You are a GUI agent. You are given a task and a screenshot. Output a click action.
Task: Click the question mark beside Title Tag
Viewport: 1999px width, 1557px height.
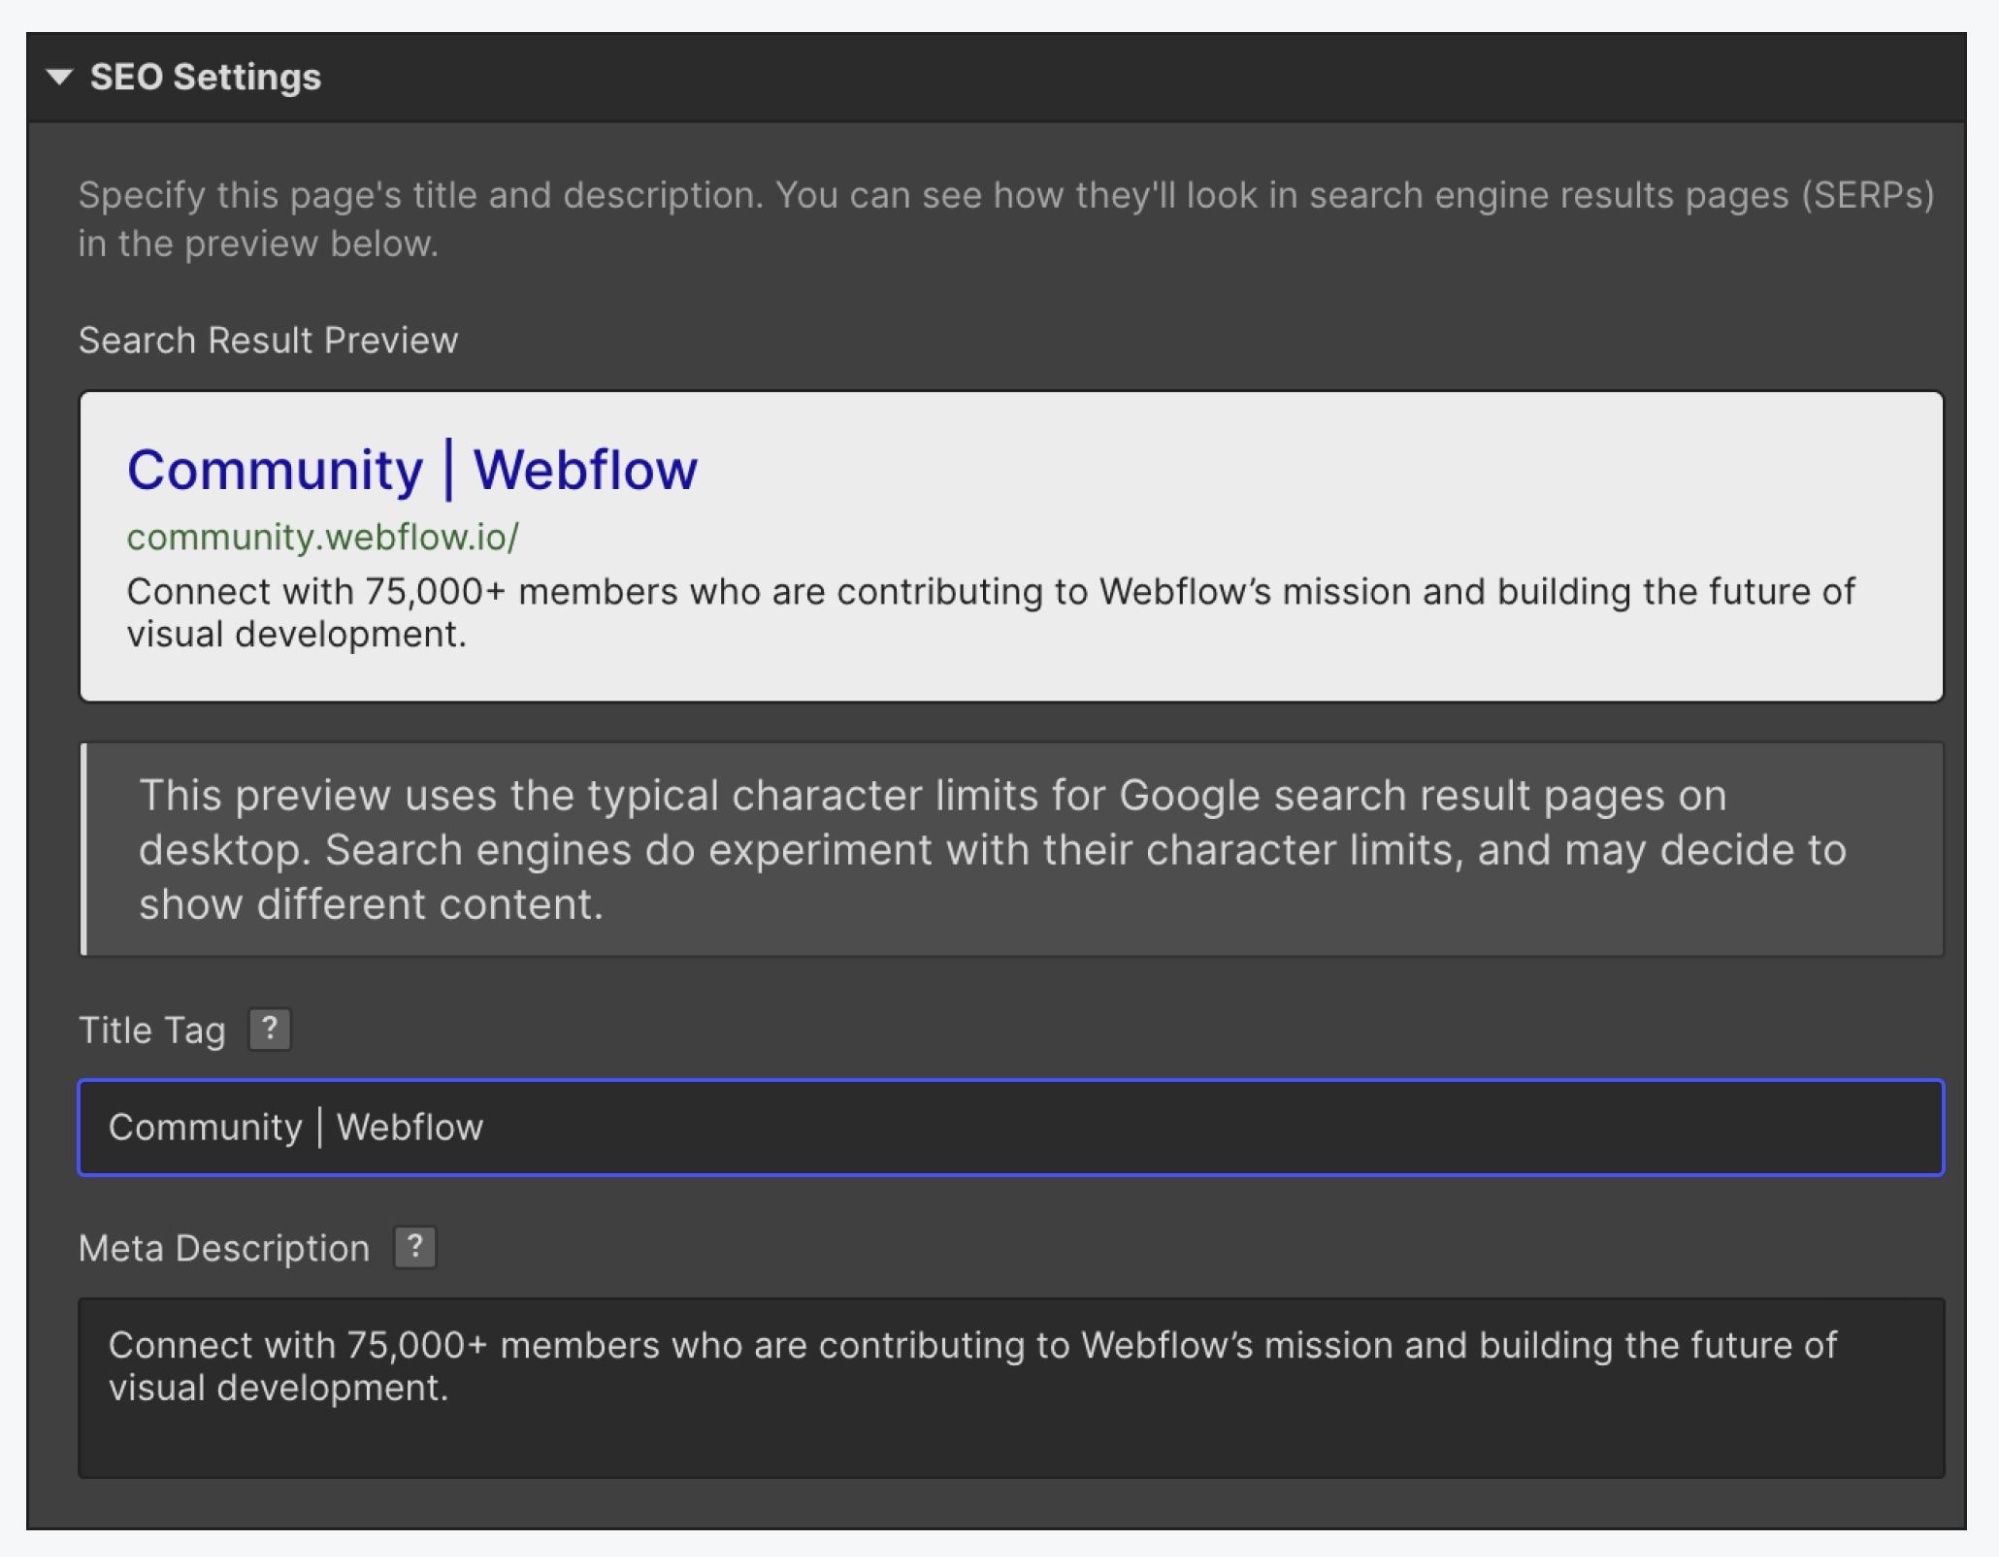point(268,1028)
